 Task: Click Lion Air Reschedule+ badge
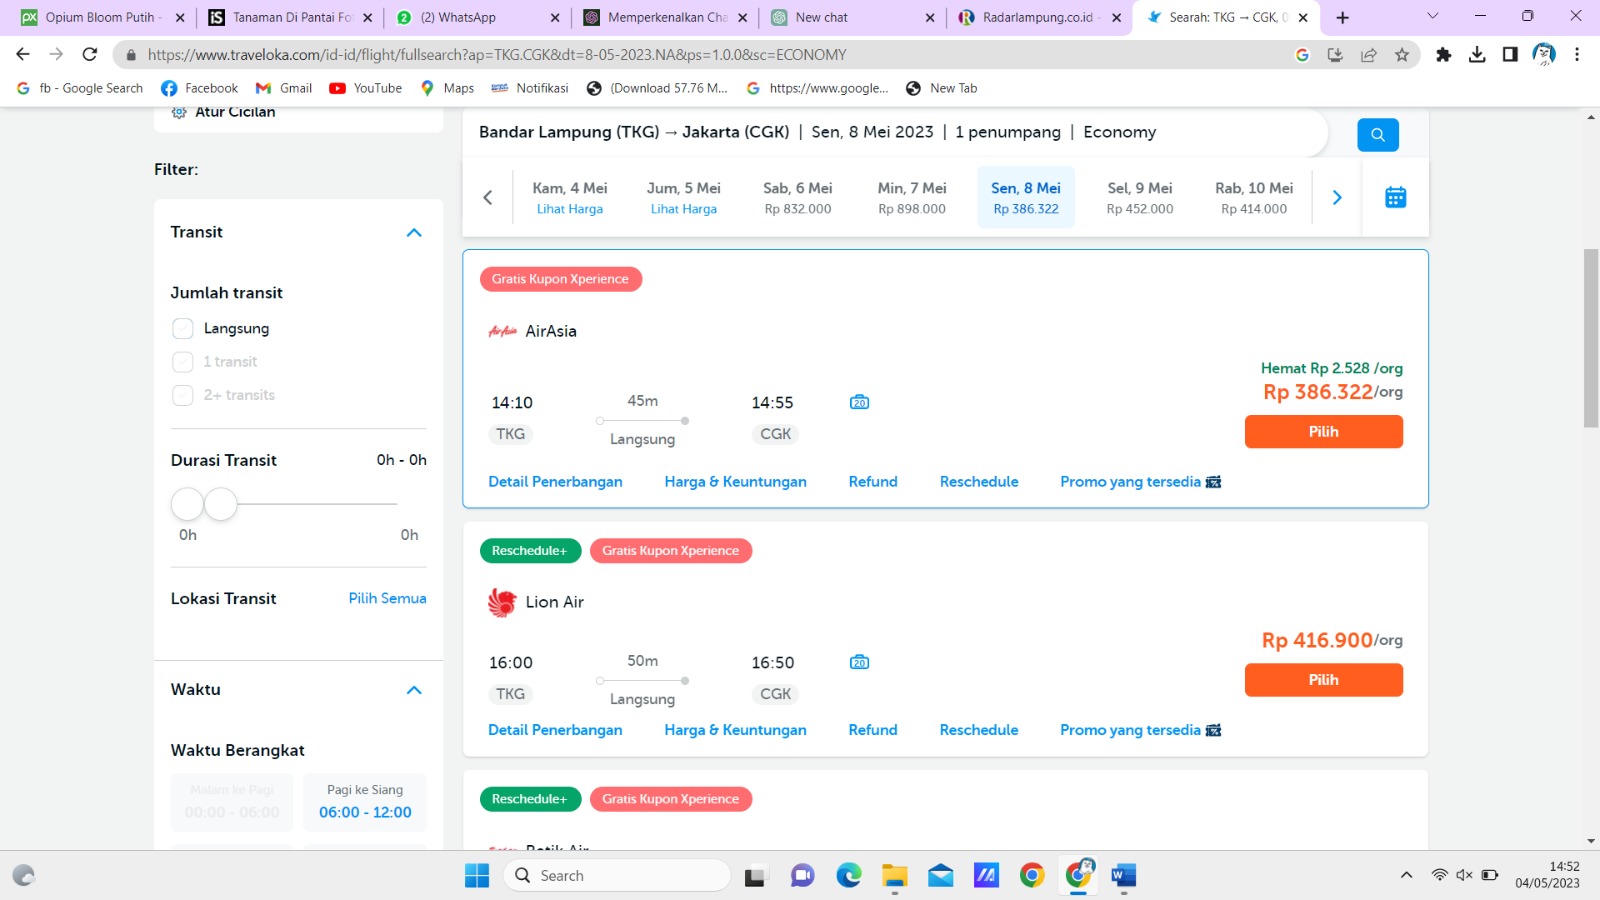(529, 551)
